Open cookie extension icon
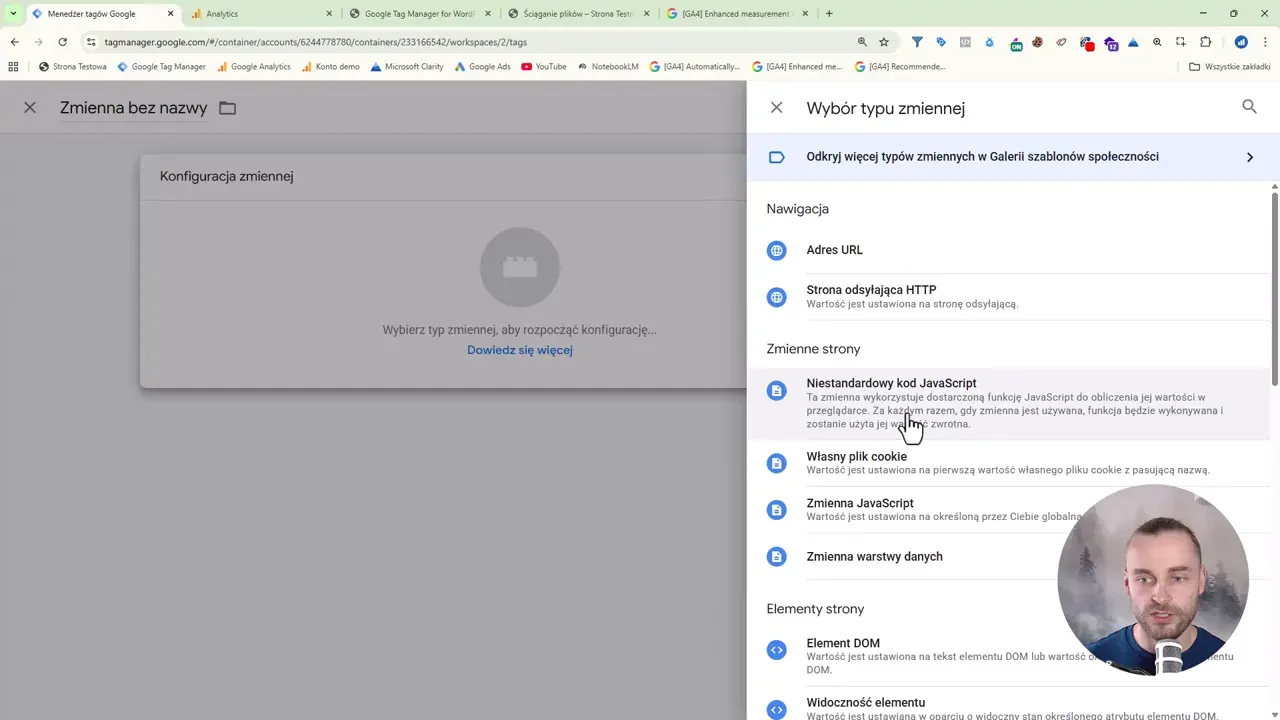Image resolution: width=1280 pixels, height=720 pixels. click(x=1038, y=42)
